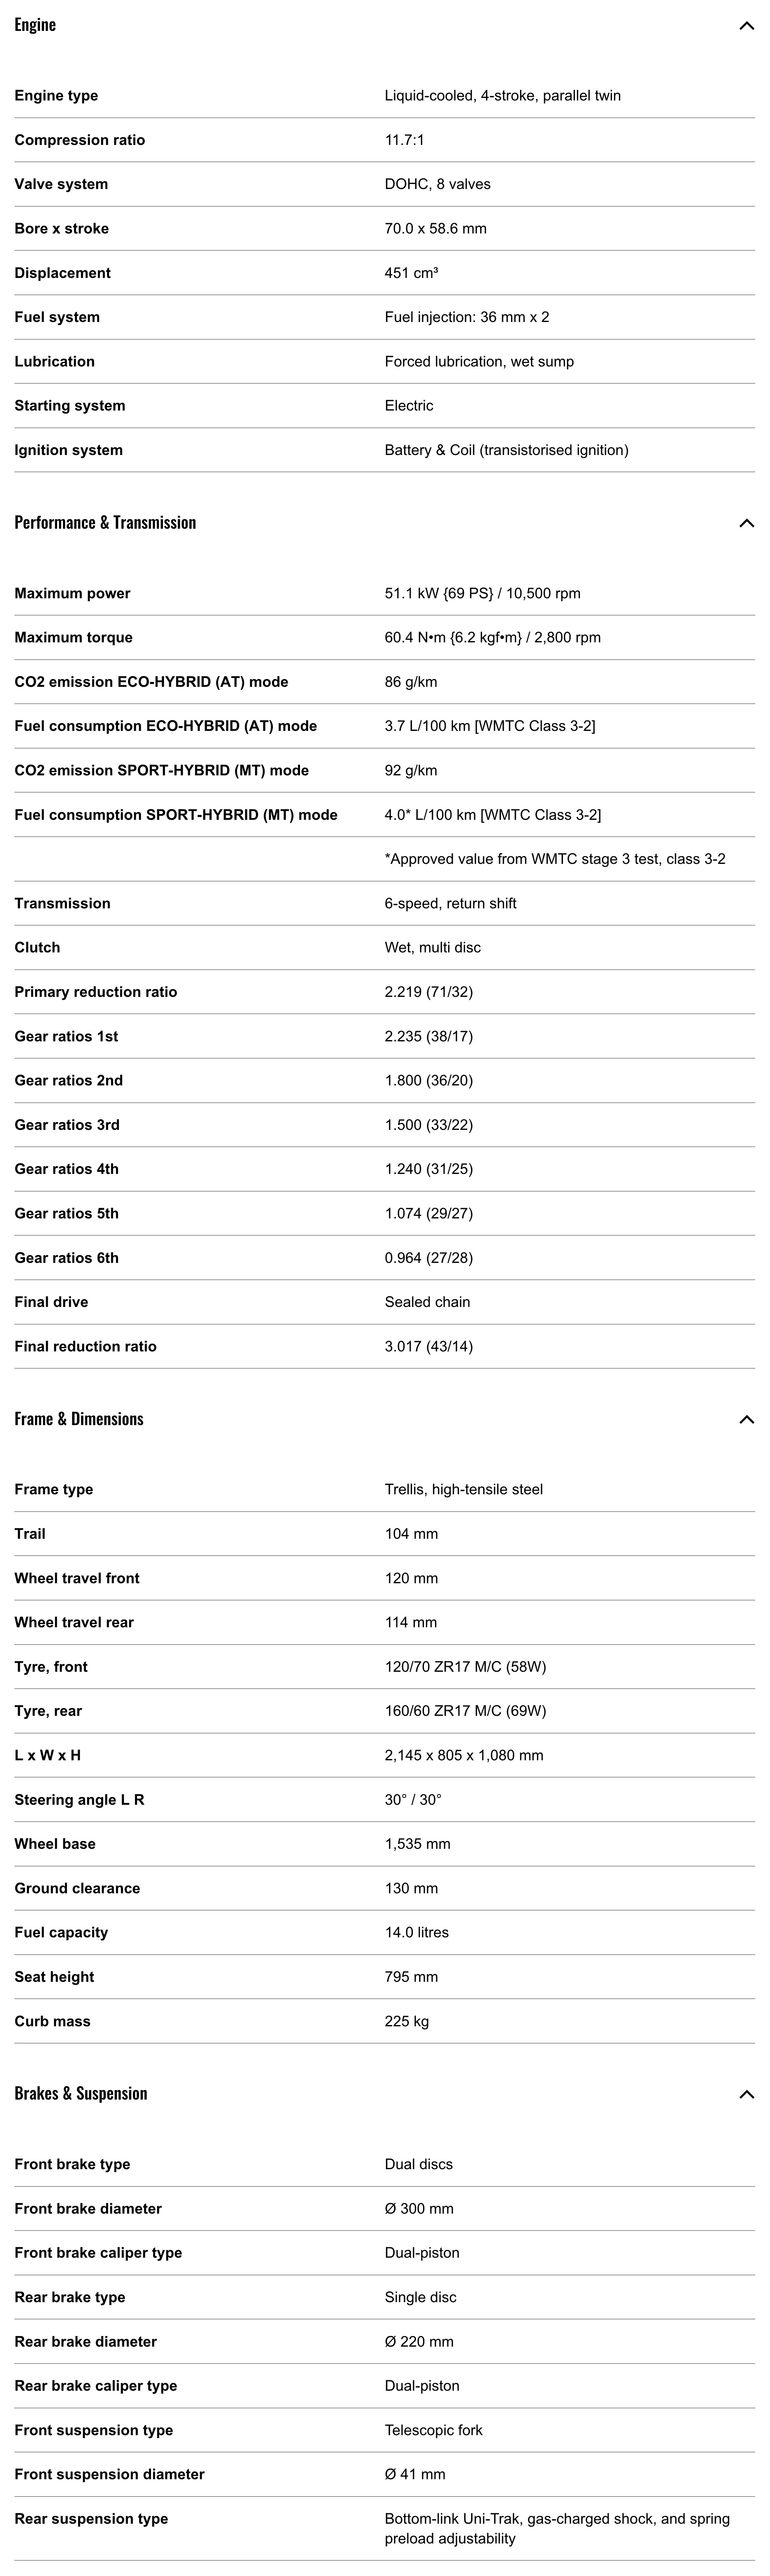Click the Gear ratios 6th label

[x=66, y=1258]
